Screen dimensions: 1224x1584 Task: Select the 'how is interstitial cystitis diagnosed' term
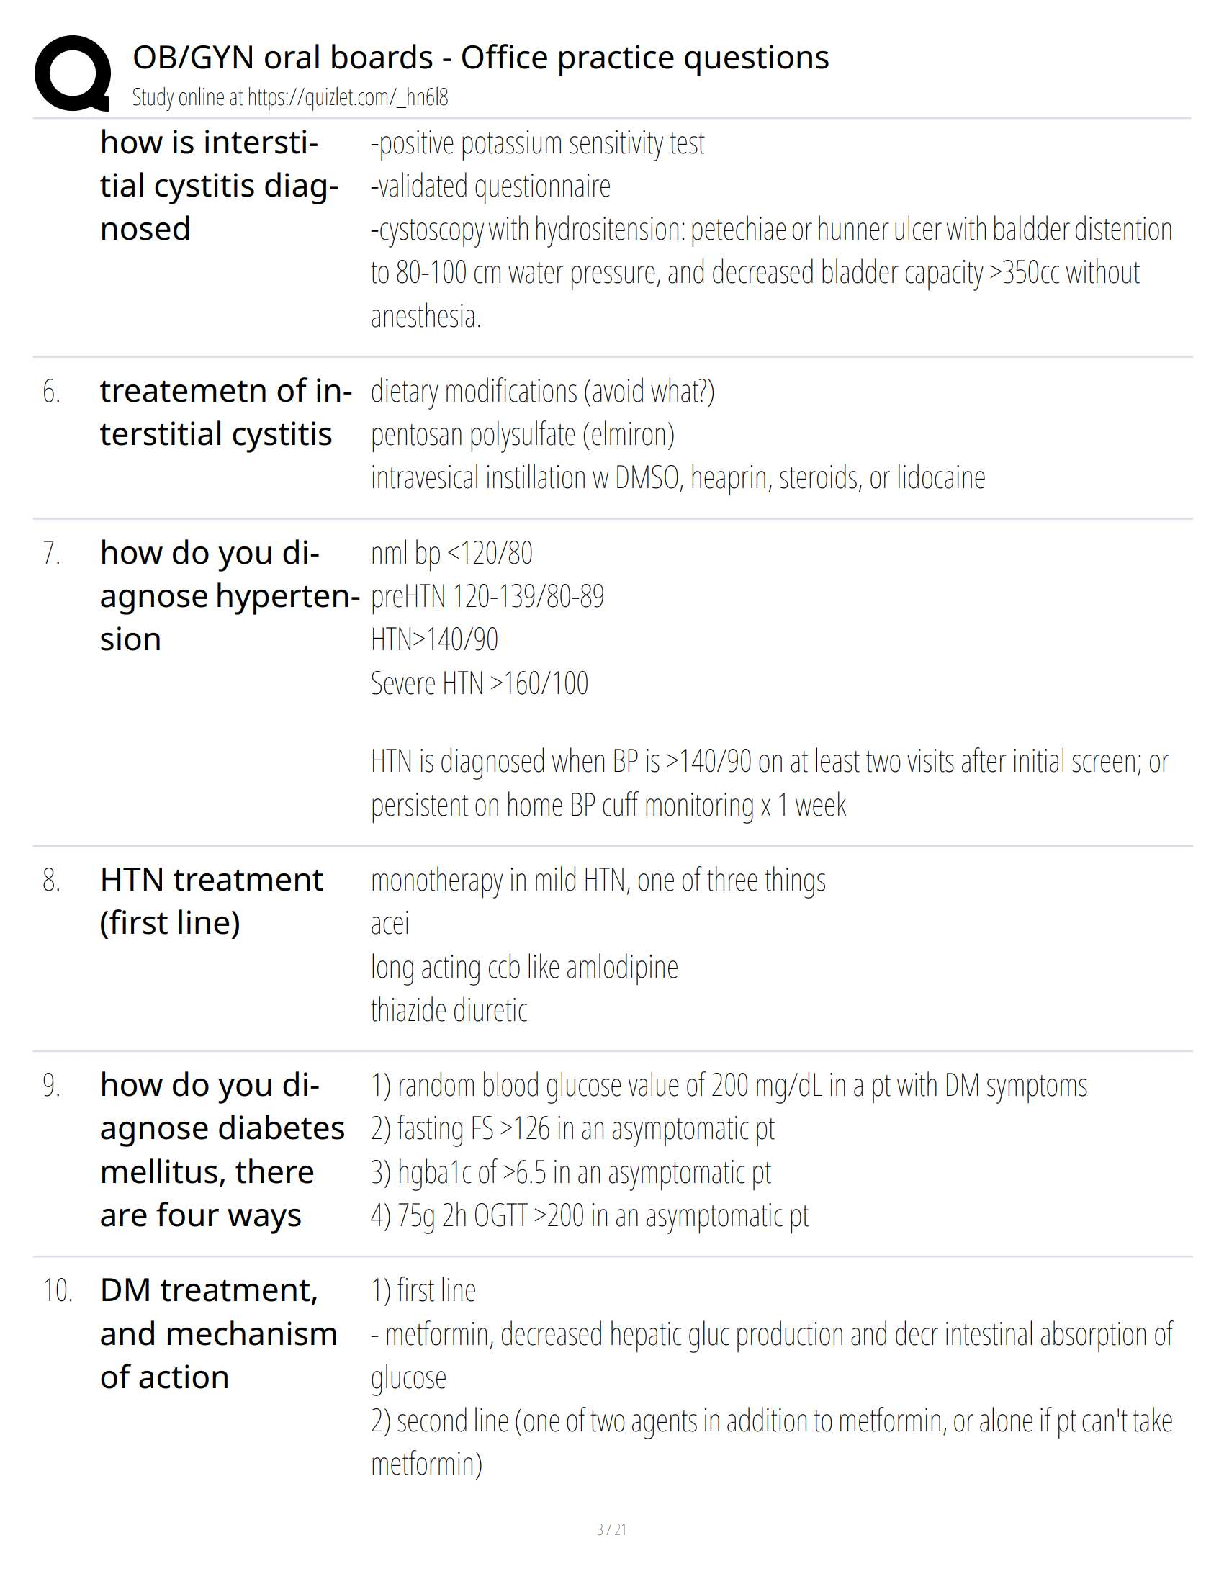click(219, 186)
